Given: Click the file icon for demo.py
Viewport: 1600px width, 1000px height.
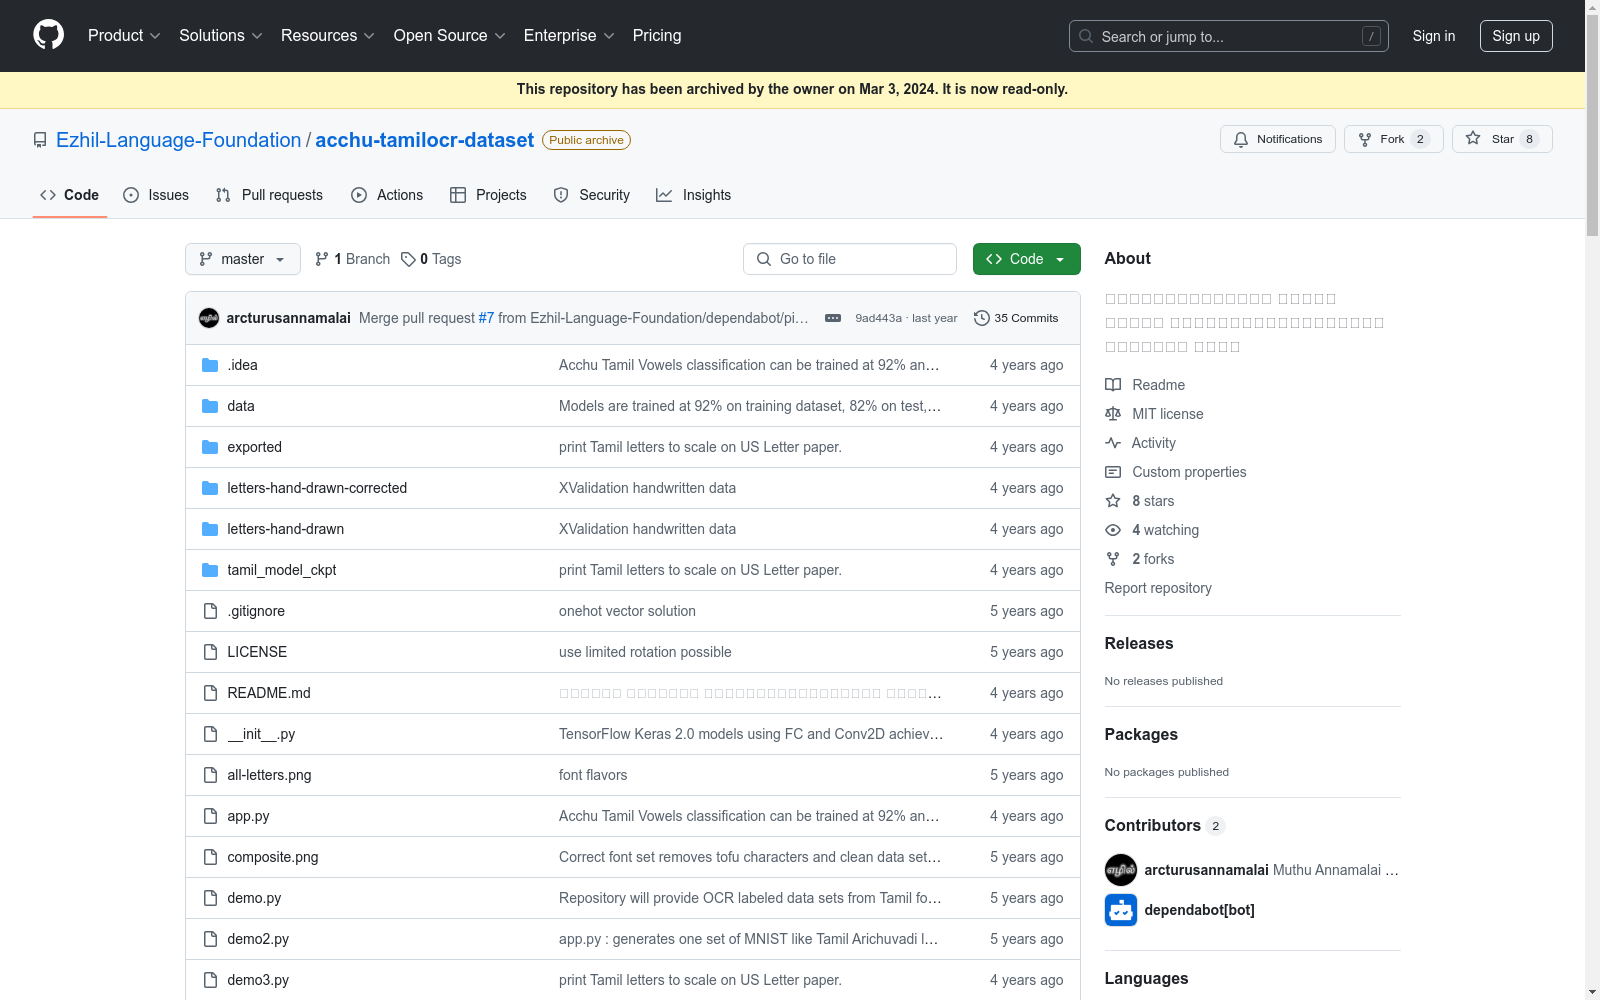Looking at the screenshot, I should point(210,898).
